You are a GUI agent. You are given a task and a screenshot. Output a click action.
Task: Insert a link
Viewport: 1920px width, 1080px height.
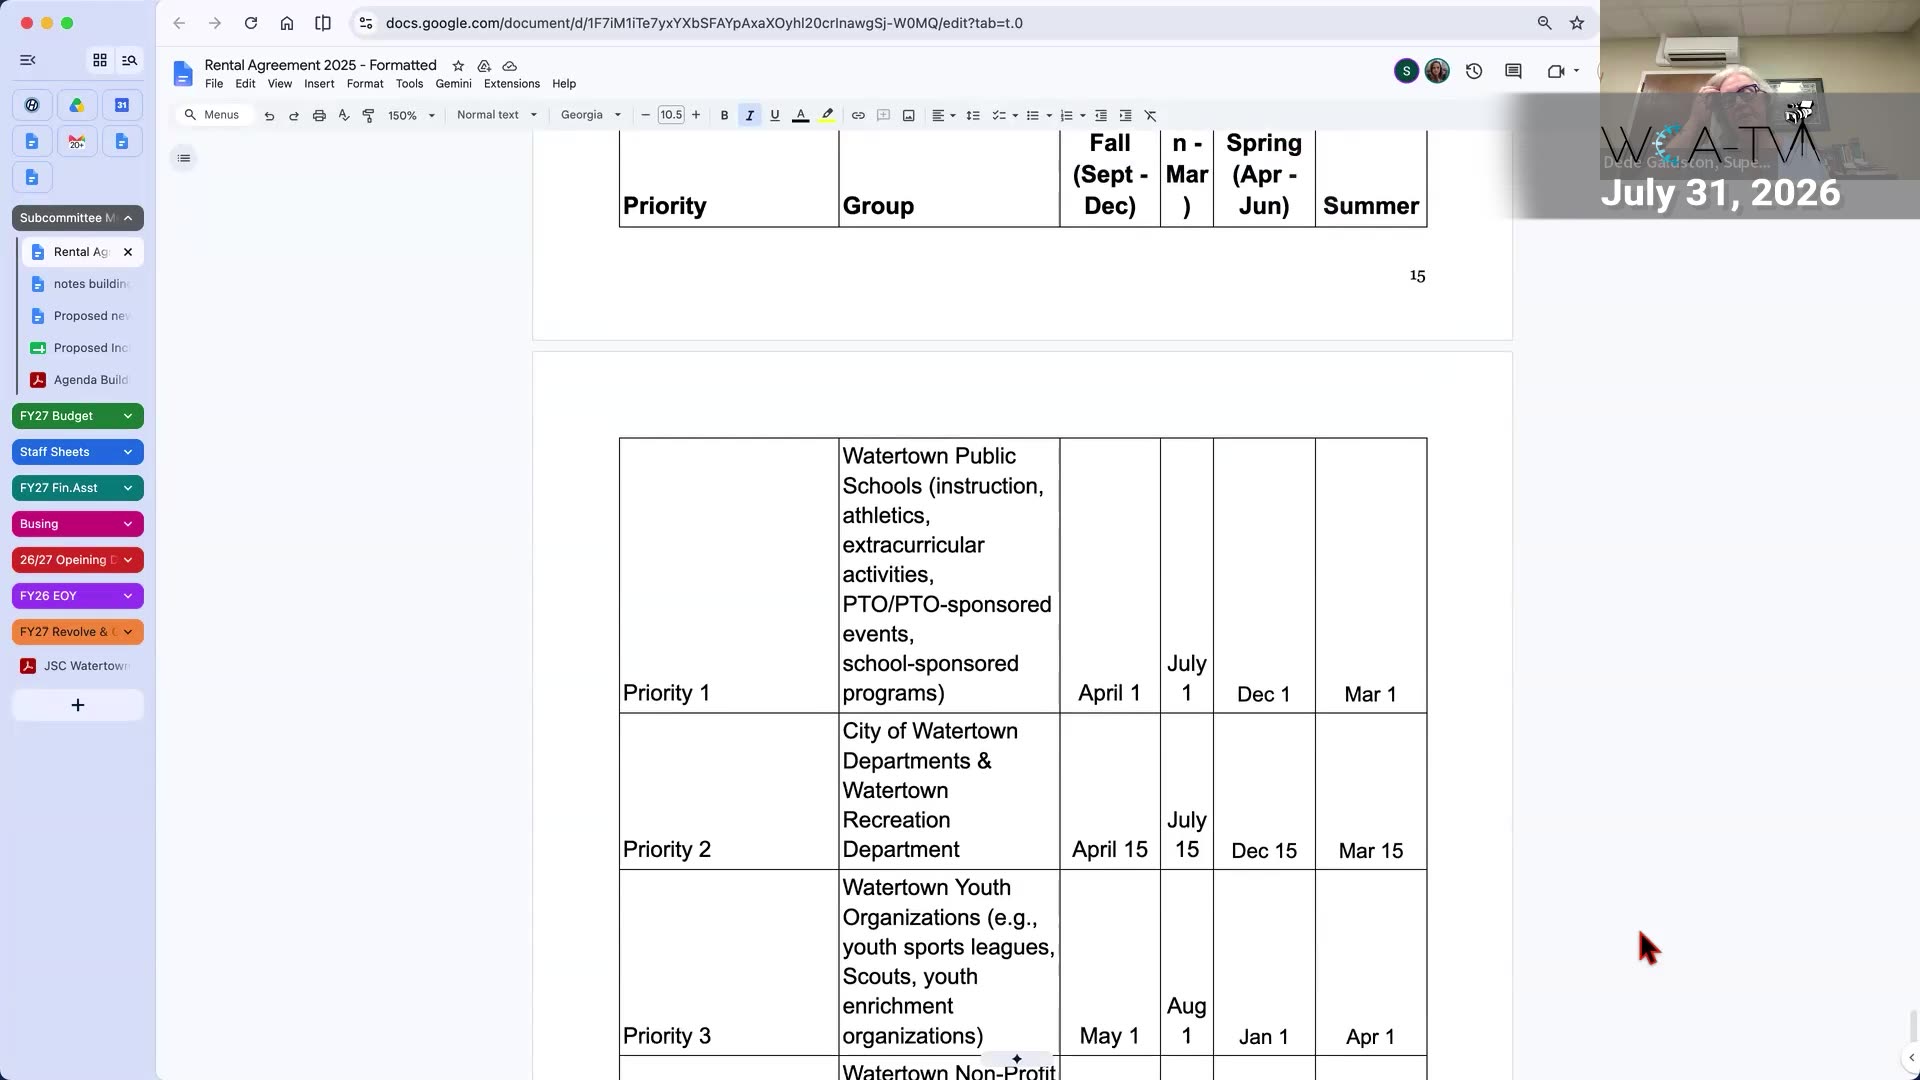pyautogui.click(x=858, y=116)
